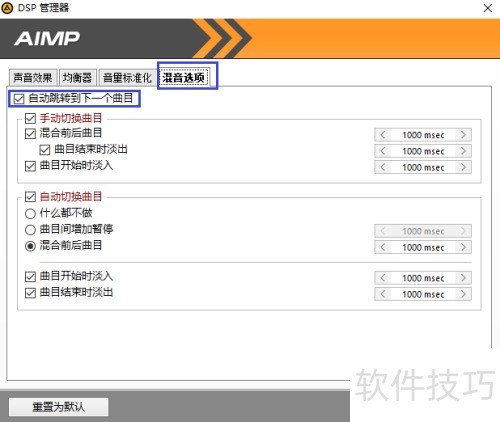This screenshot has width=500, height=422.
Task: Uncheck the 自动切换曲目 group checkbox
Action: tap(30, 197)
